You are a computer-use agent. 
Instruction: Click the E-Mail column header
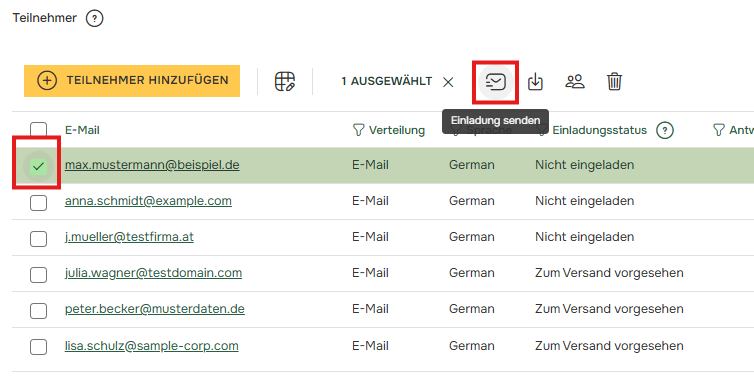(x=82, y=130)
